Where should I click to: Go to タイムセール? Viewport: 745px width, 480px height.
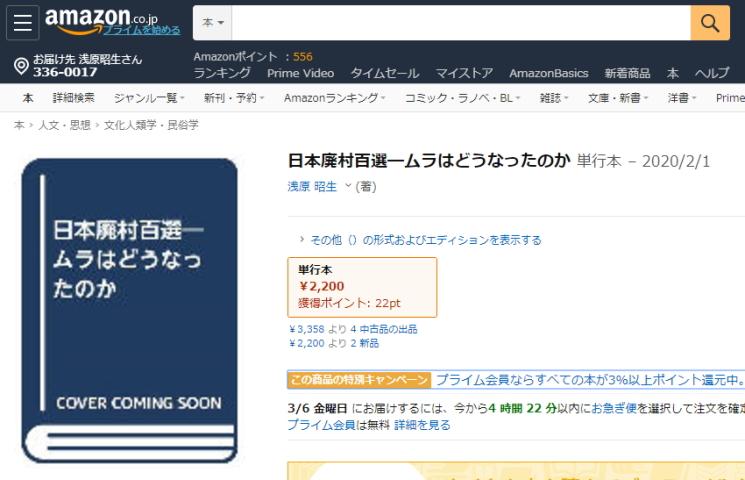click(x=384, y=73)
